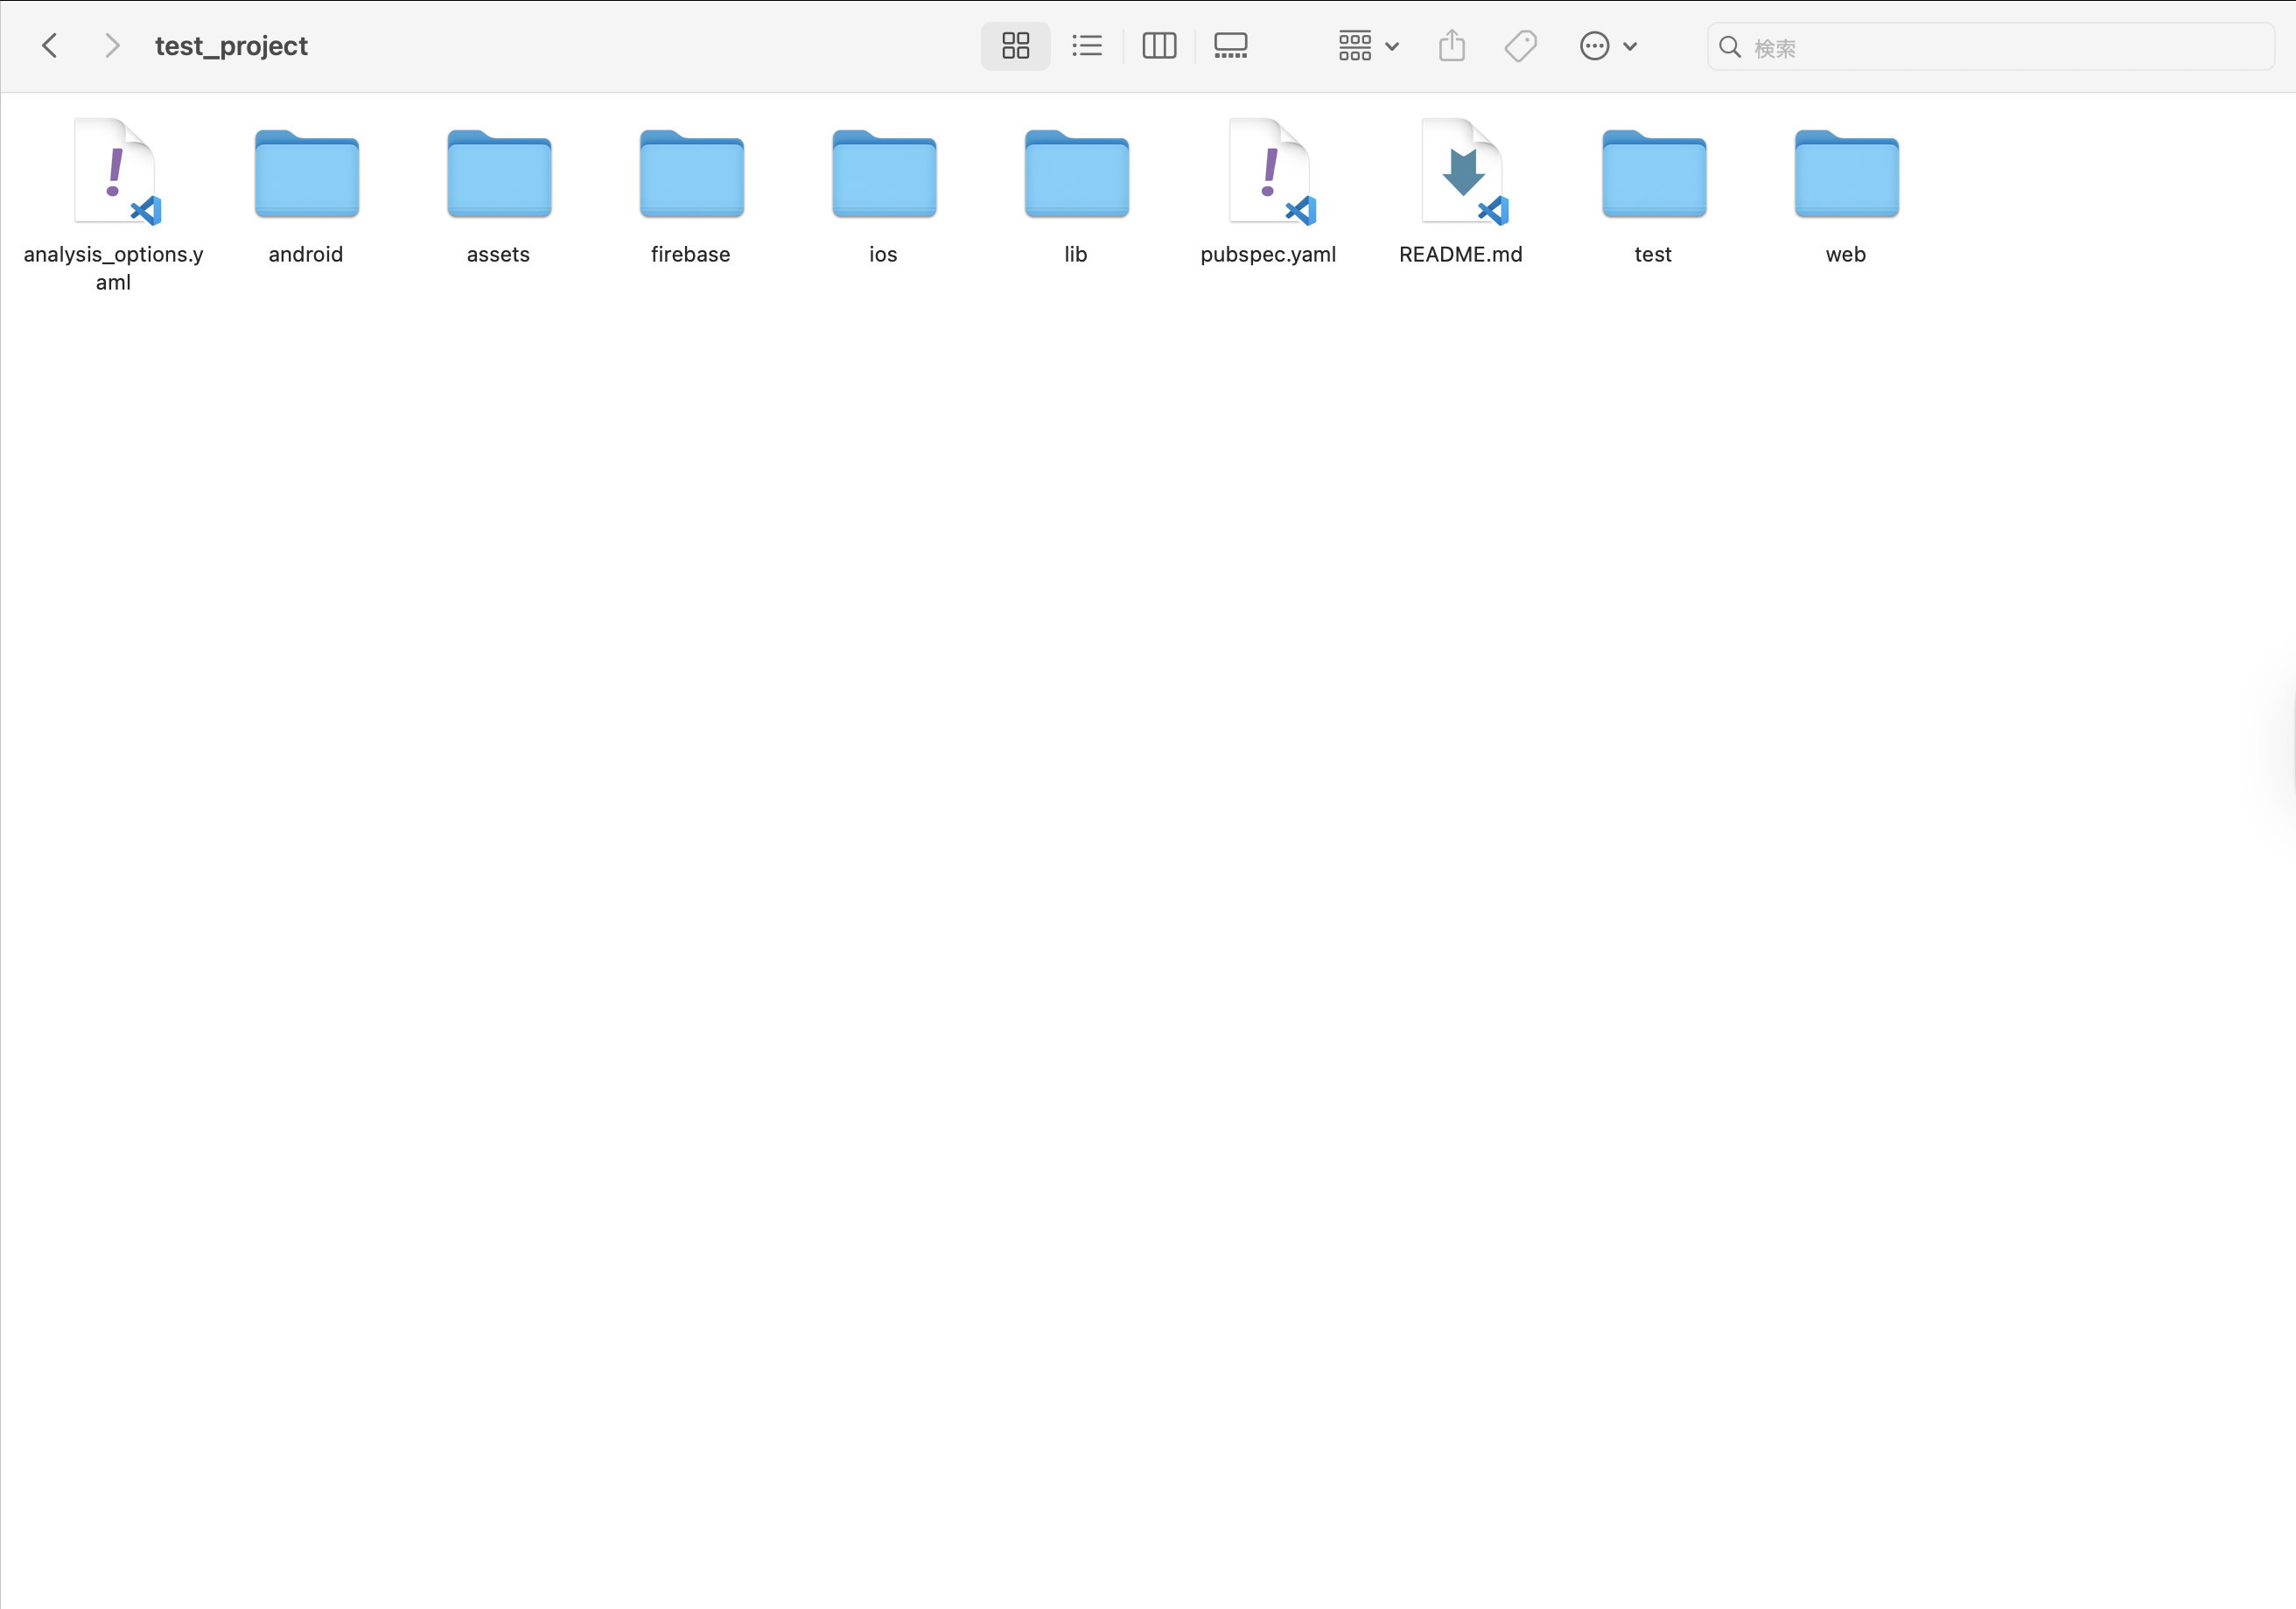Click the test_project window title

231,46
